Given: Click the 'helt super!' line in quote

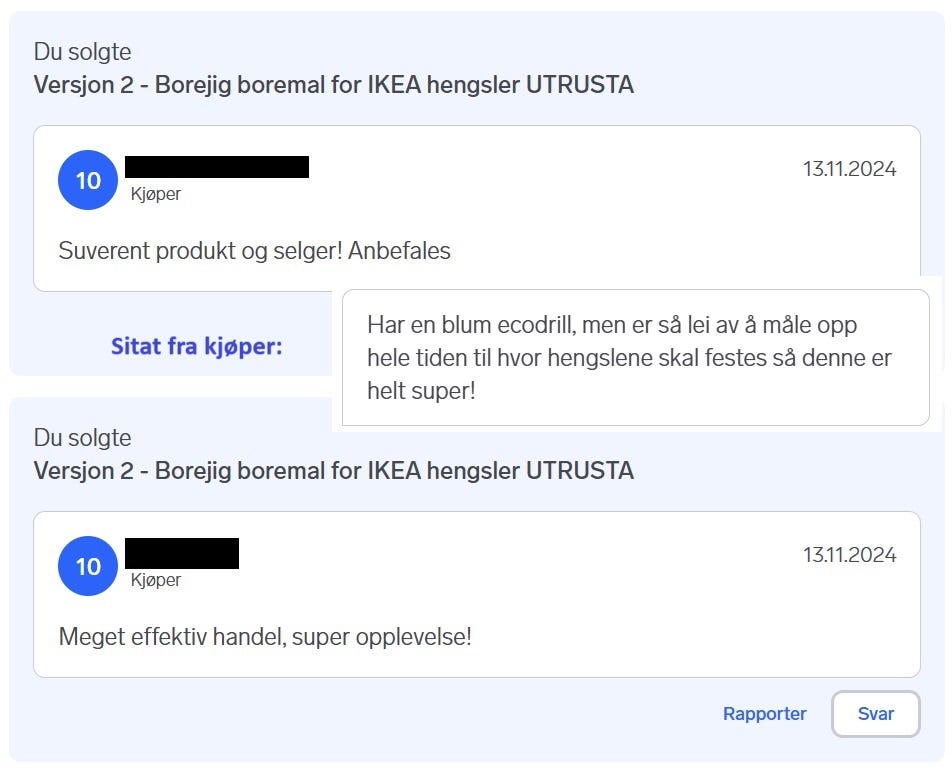Looking at the screenshot, I should pyautogui.click(x=421, y=391).
